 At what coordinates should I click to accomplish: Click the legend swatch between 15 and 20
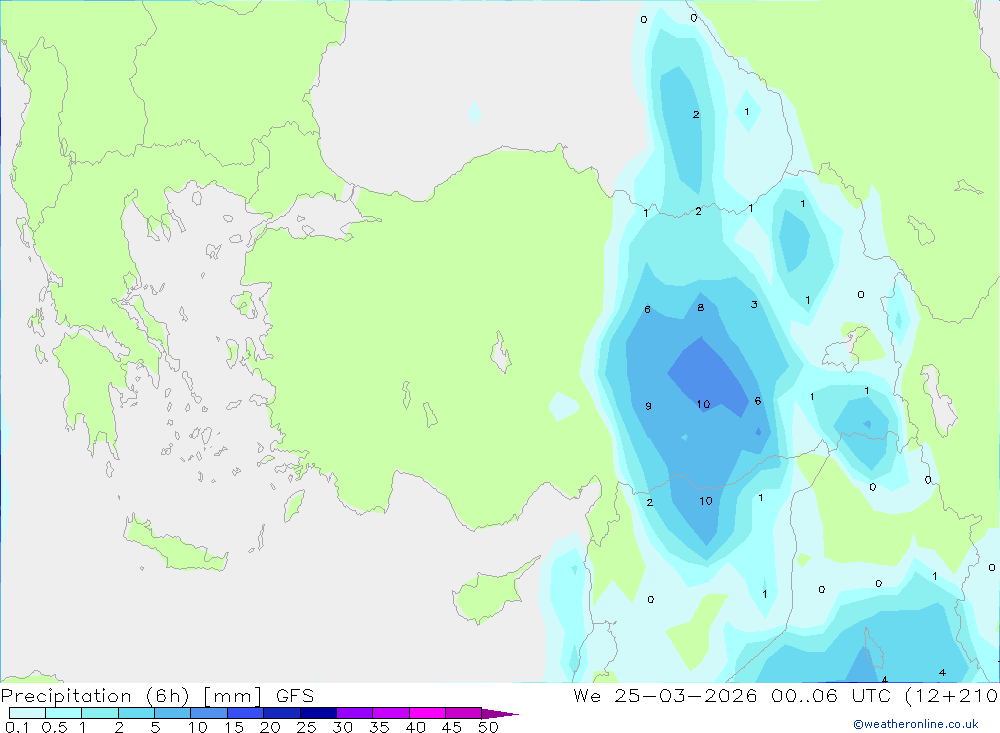point(246,713)
